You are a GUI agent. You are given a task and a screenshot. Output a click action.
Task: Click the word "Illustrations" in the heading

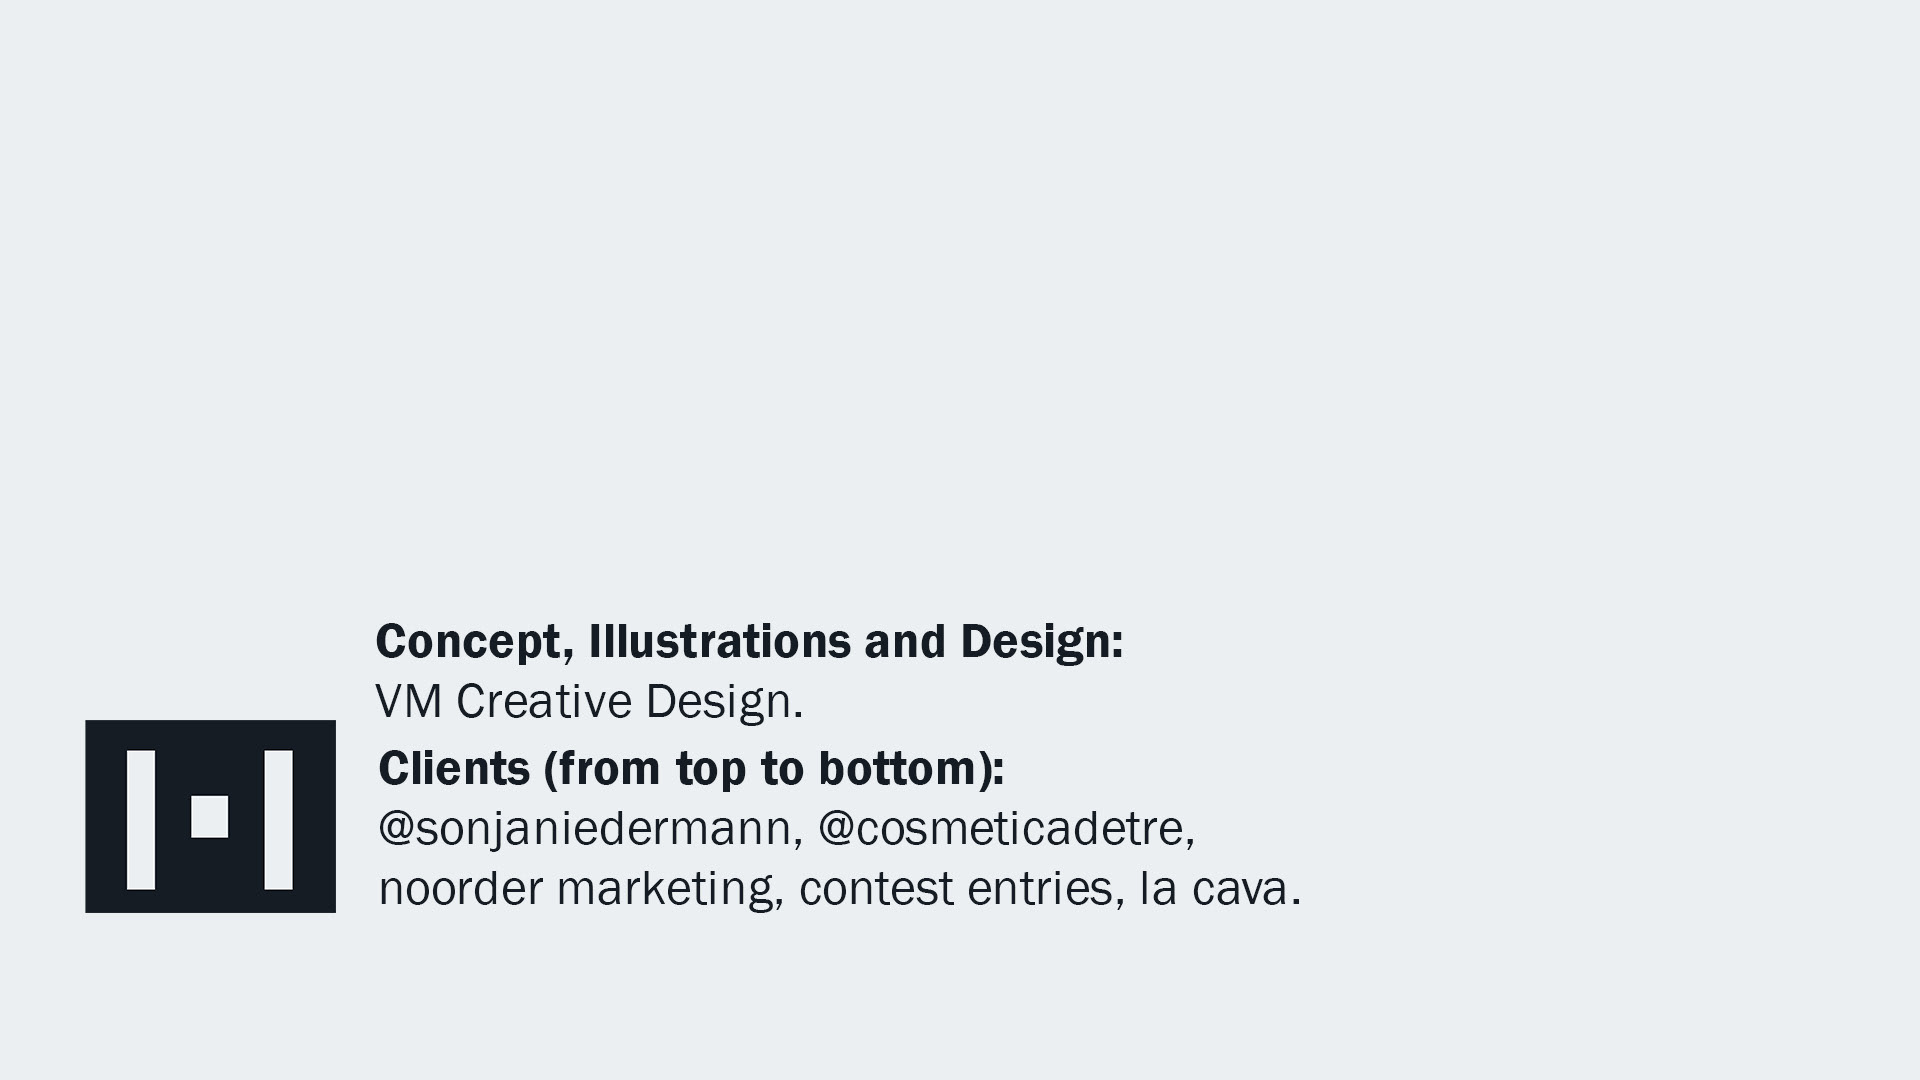pos(719,642)
